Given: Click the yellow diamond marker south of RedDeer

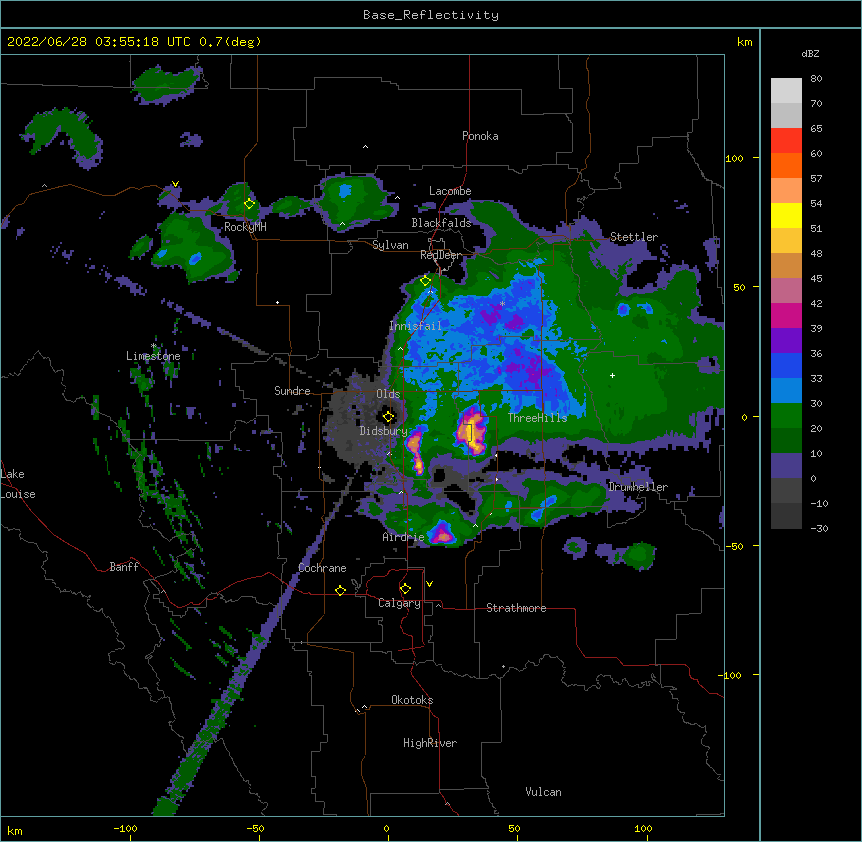Looking at the screenshot, I should [425, 281].
